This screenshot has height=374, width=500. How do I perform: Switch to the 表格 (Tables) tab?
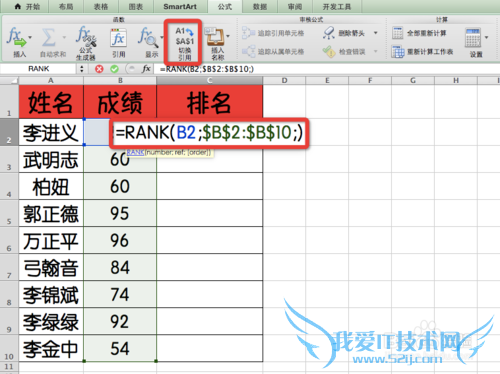click(101, 6)
